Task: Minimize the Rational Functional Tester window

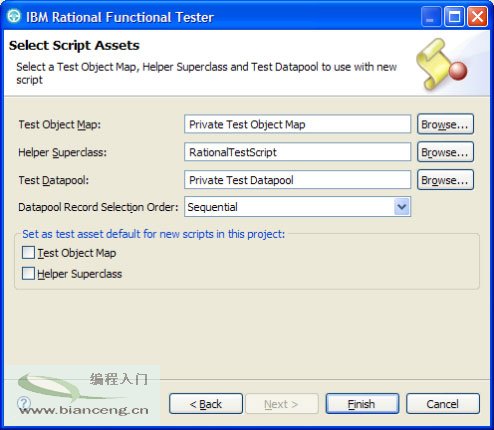Action: pos(430,16)
